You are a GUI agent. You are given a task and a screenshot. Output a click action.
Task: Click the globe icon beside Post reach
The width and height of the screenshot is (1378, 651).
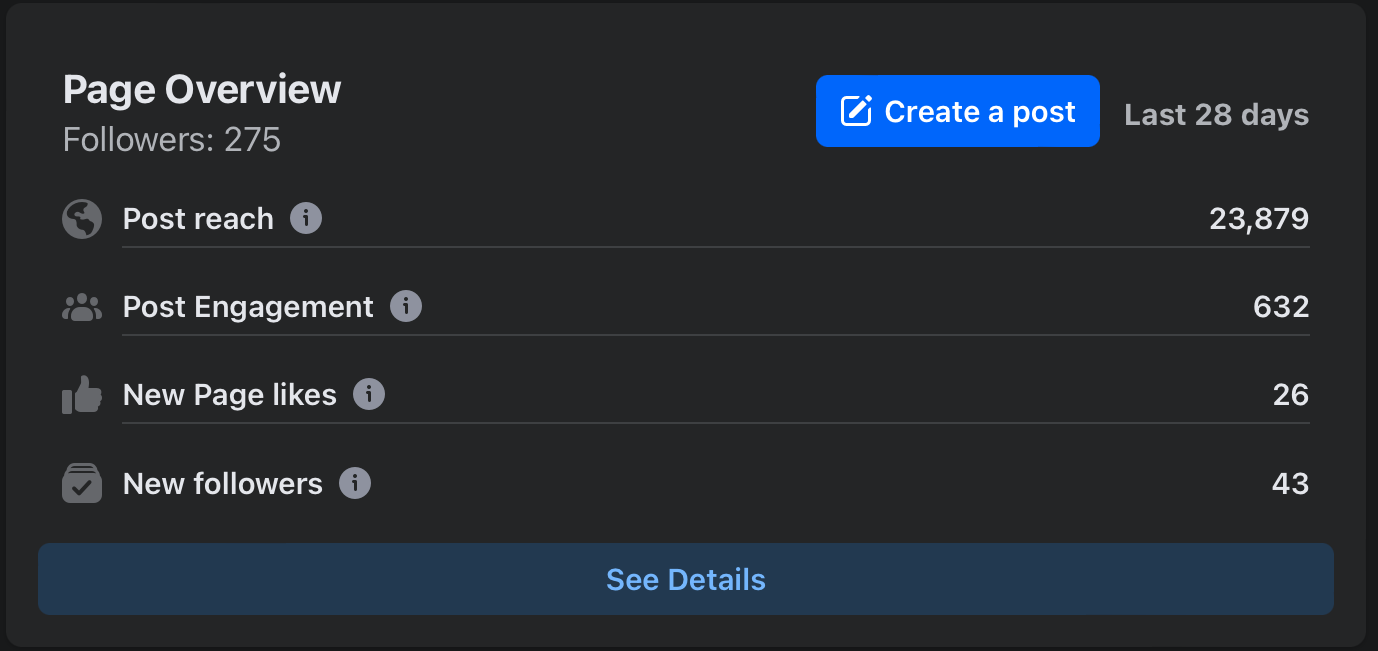[x=82, y=219]
